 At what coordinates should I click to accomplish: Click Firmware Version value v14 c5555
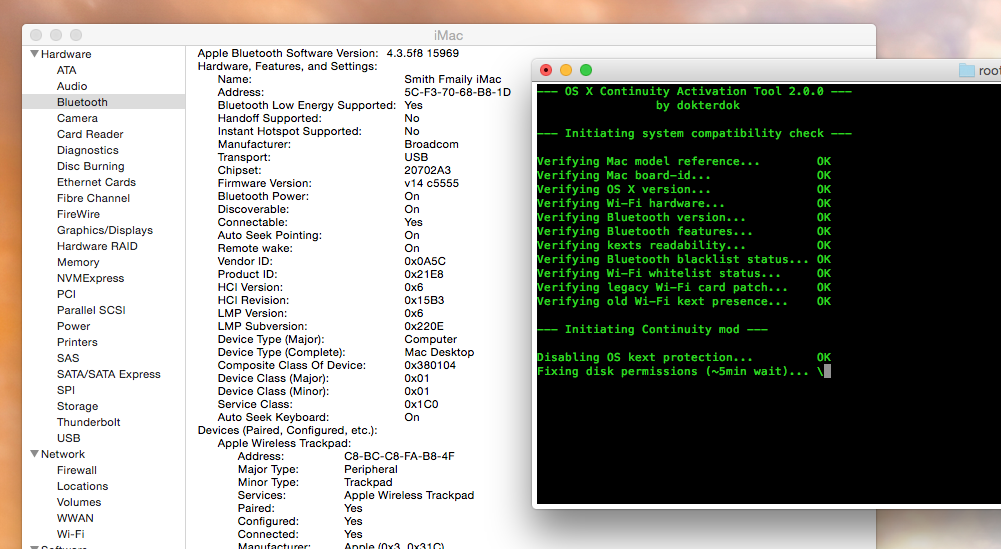click(432, 183)
